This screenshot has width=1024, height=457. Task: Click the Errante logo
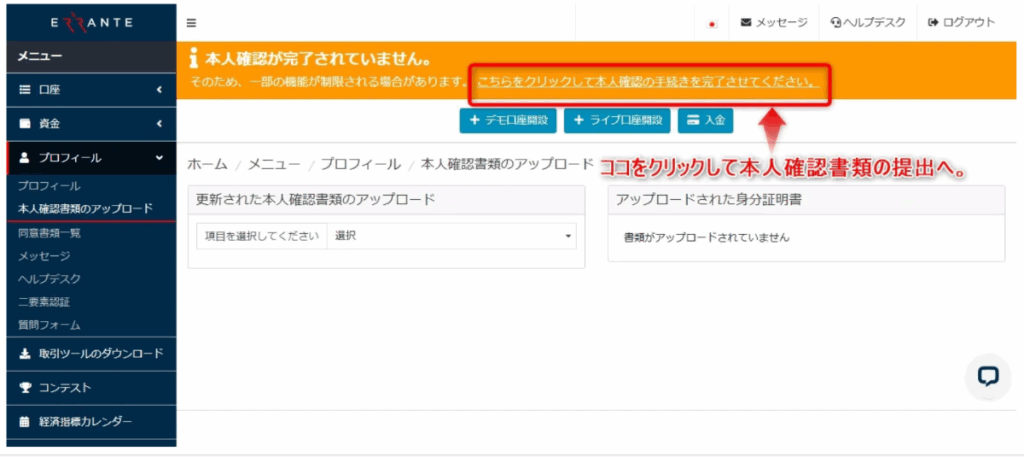91,23
